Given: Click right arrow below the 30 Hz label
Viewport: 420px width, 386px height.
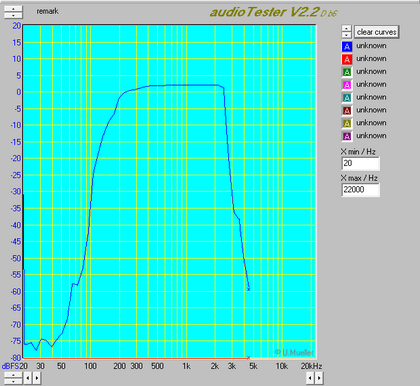Looking at the screenshot, I should pos(37,378).
